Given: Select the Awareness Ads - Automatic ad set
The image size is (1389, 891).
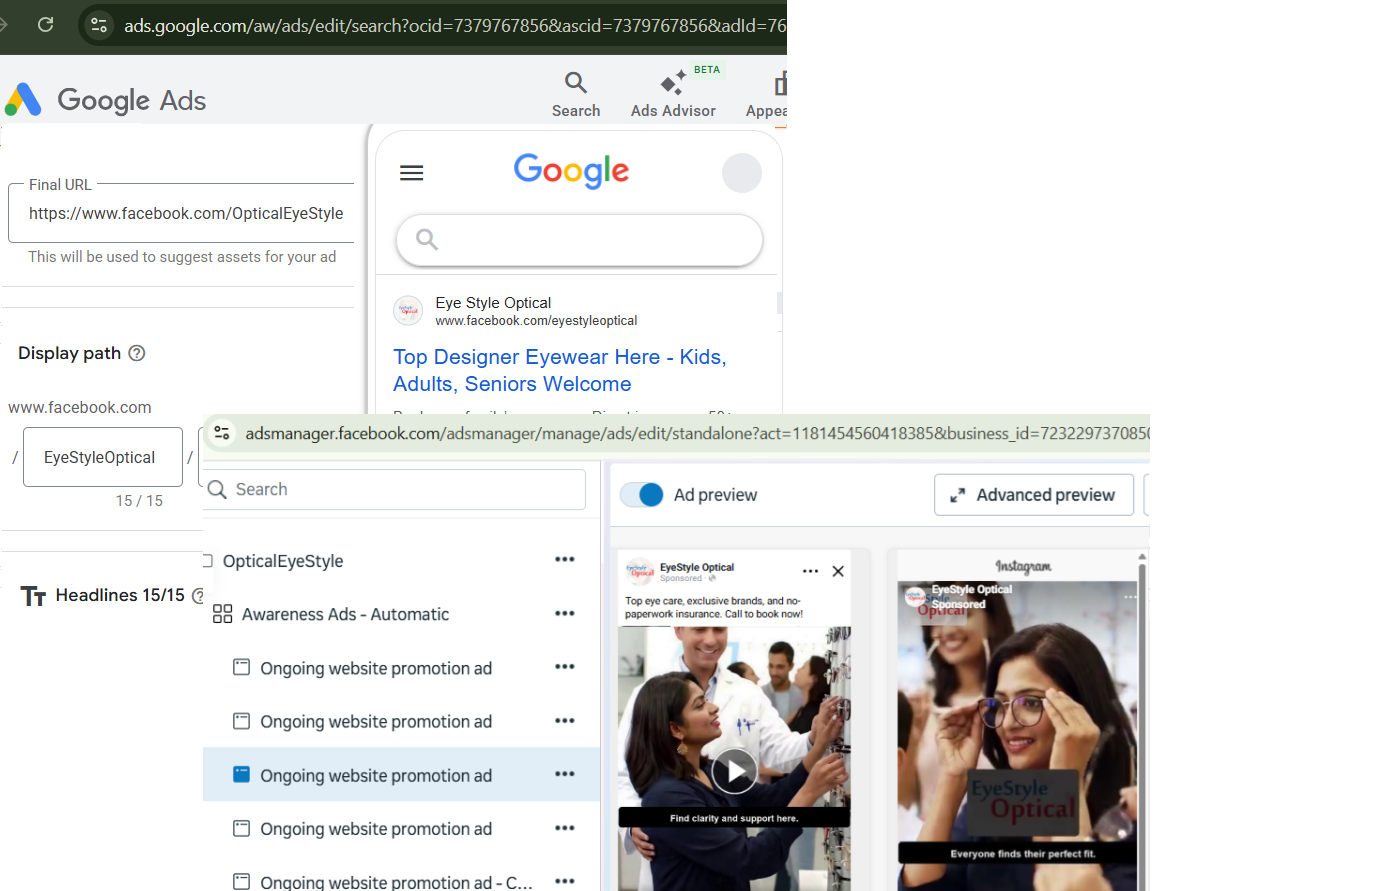Looking at the screenshot, I should click(345, 614).
